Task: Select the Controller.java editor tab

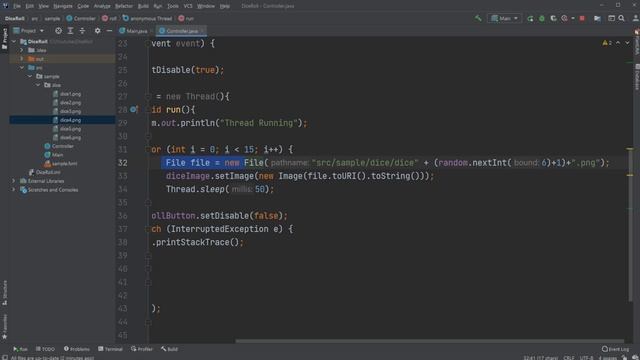Action: pos(180,31)
